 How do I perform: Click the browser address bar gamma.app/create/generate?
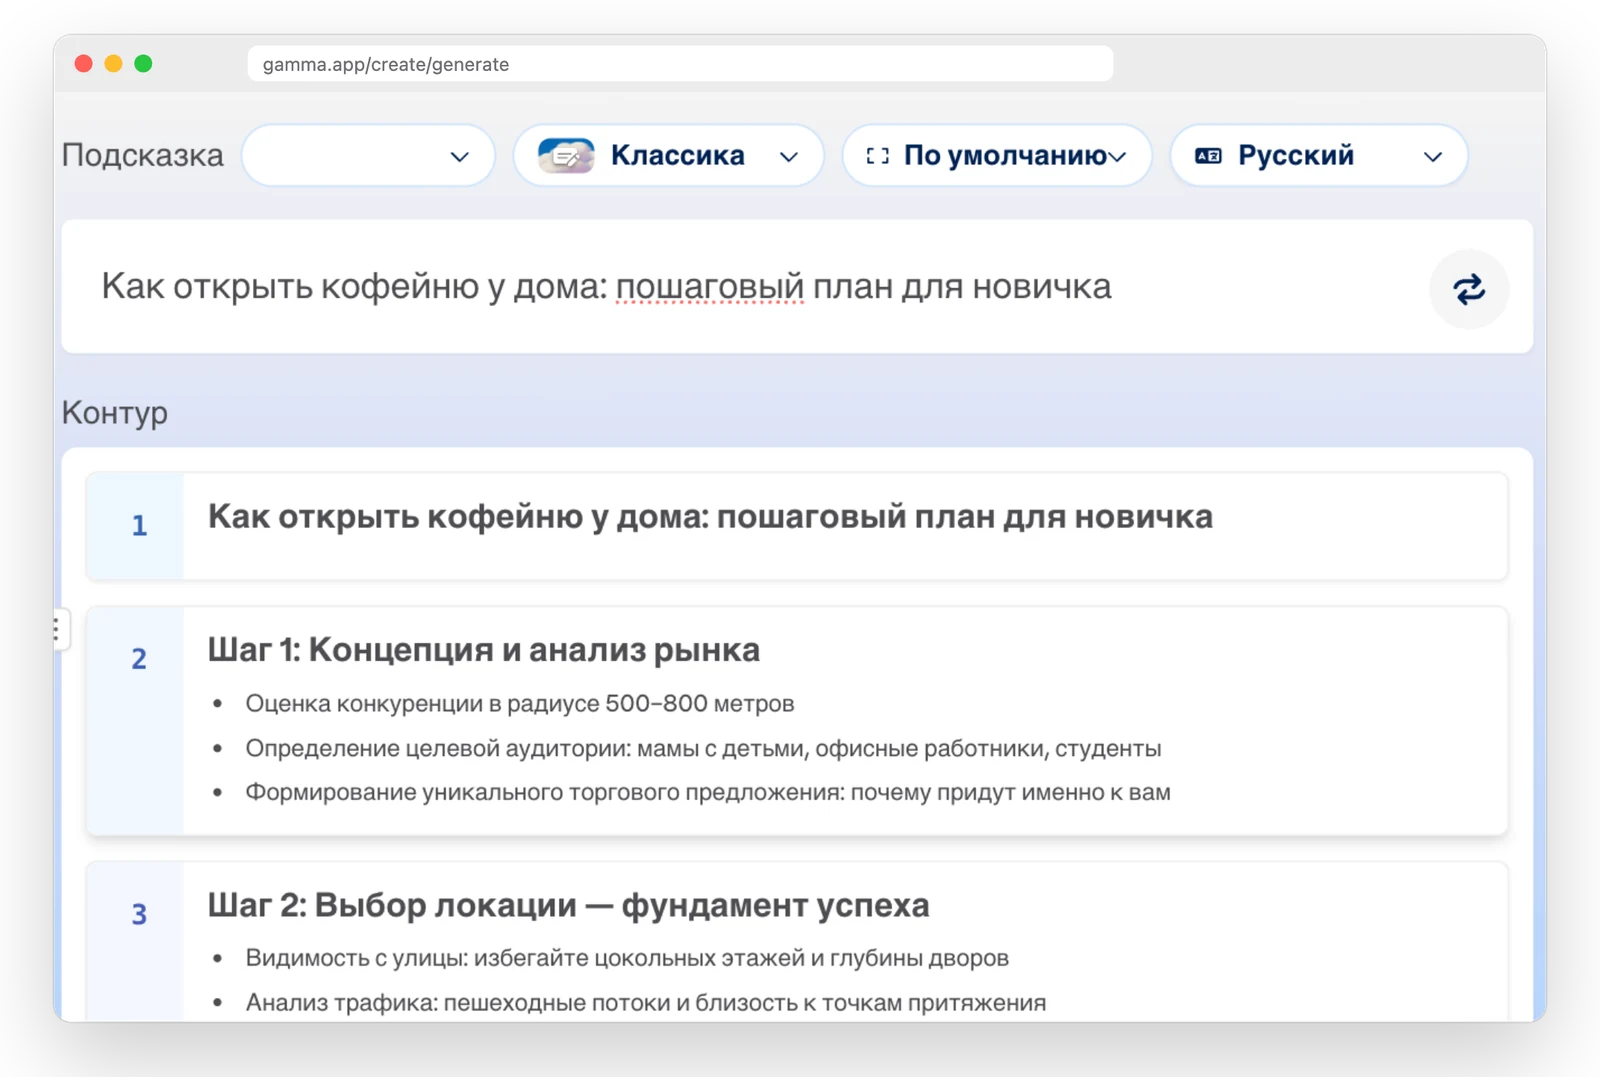680,64
